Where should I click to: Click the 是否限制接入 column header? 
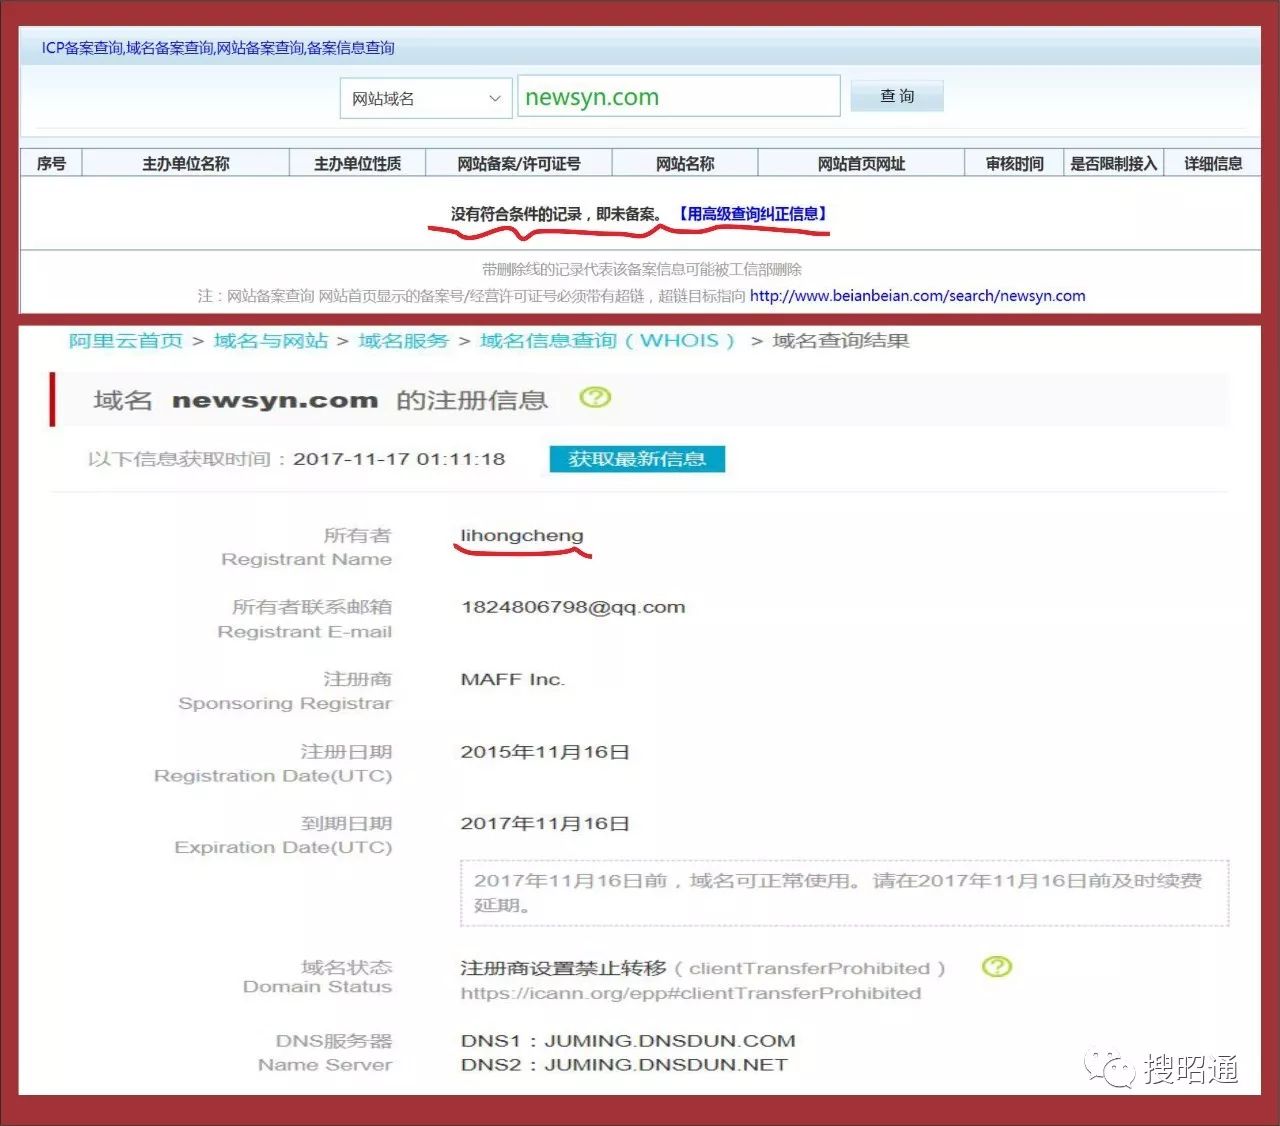pos(1113,164)
